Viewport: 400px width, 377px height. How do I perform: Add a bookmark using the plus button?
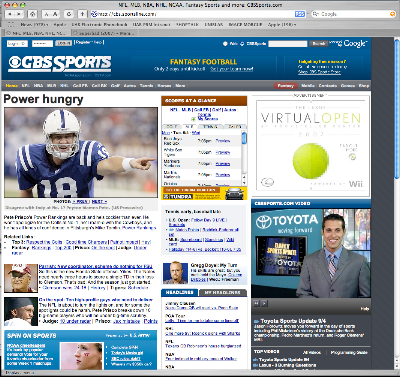point(82,14)
